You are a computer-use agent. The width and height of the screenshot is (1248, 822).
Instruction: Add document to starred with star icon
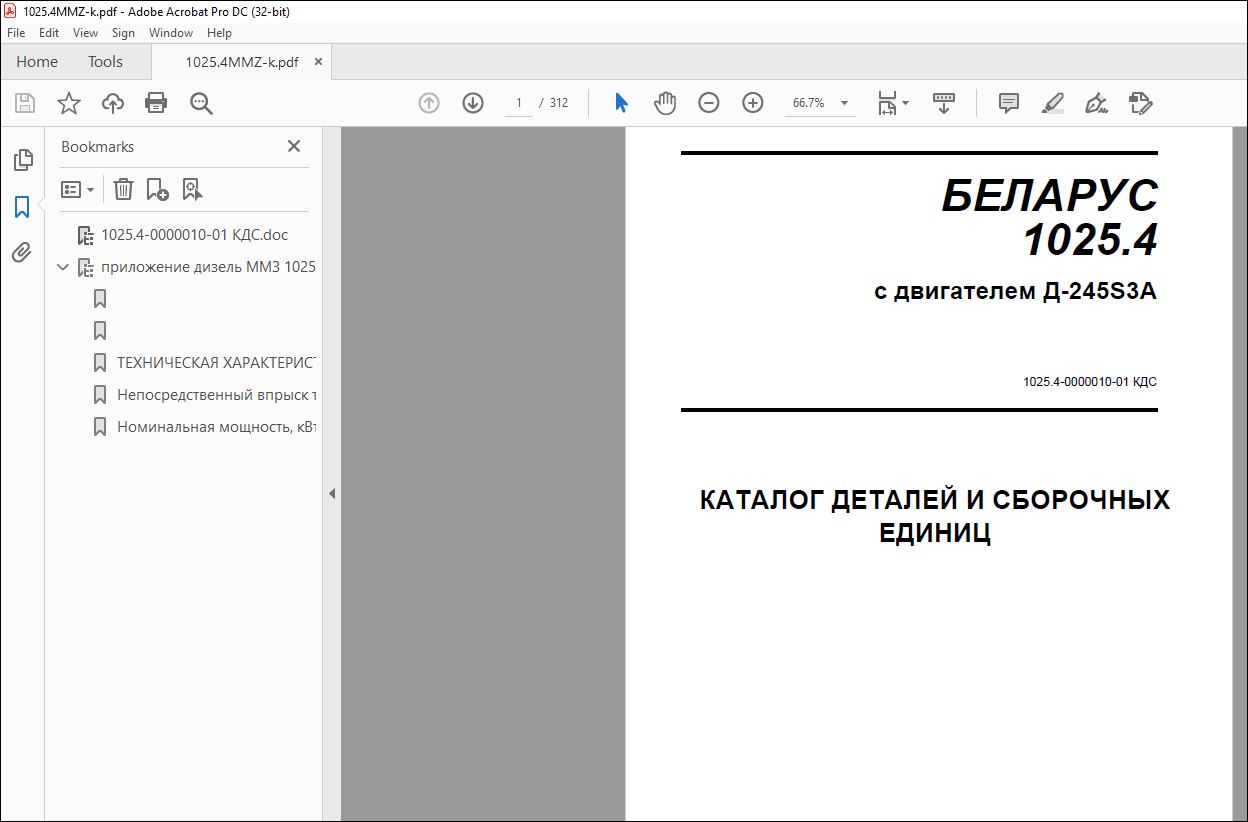68,103
